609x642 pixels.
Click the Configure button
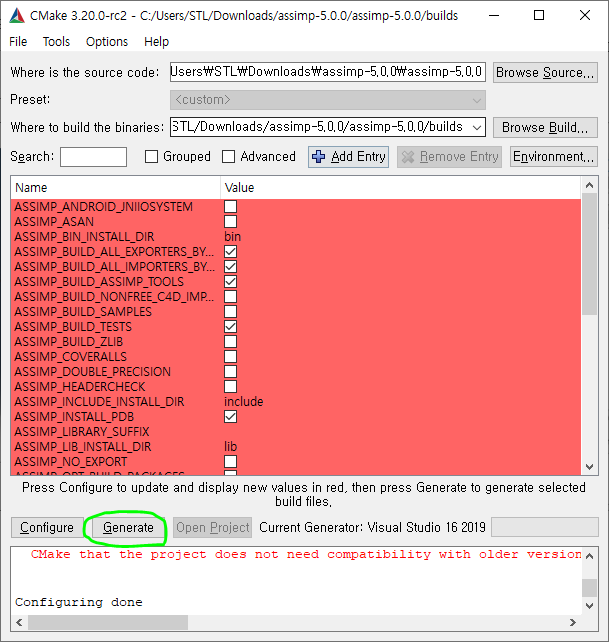pyautogui.click(x=47, y=527)
